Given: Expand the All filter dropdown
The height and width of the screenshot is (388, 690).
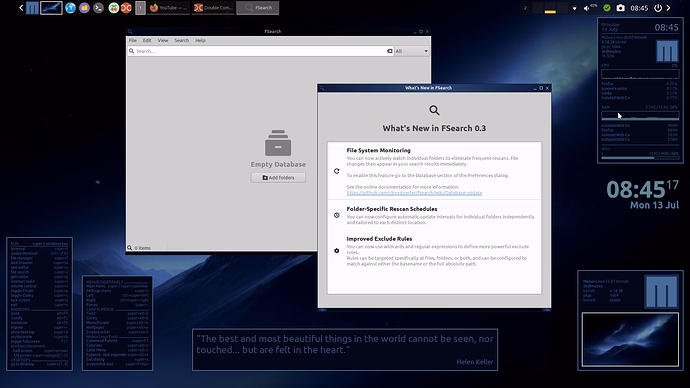Looking at the screenshot, I should [411, 51].
